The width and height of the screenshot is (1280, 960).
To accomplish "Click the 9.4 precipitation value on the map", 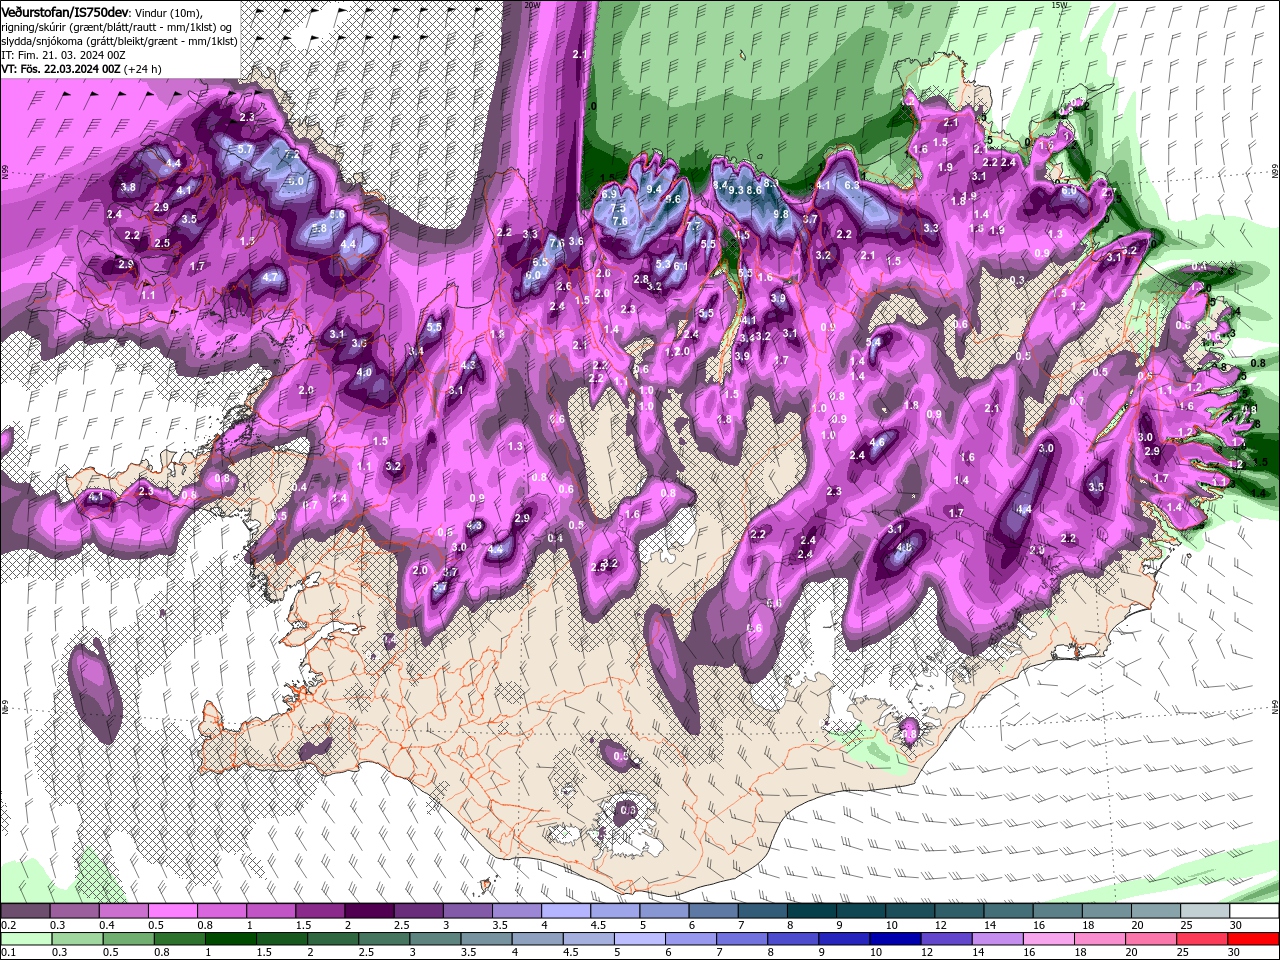I will click(655, 189).
